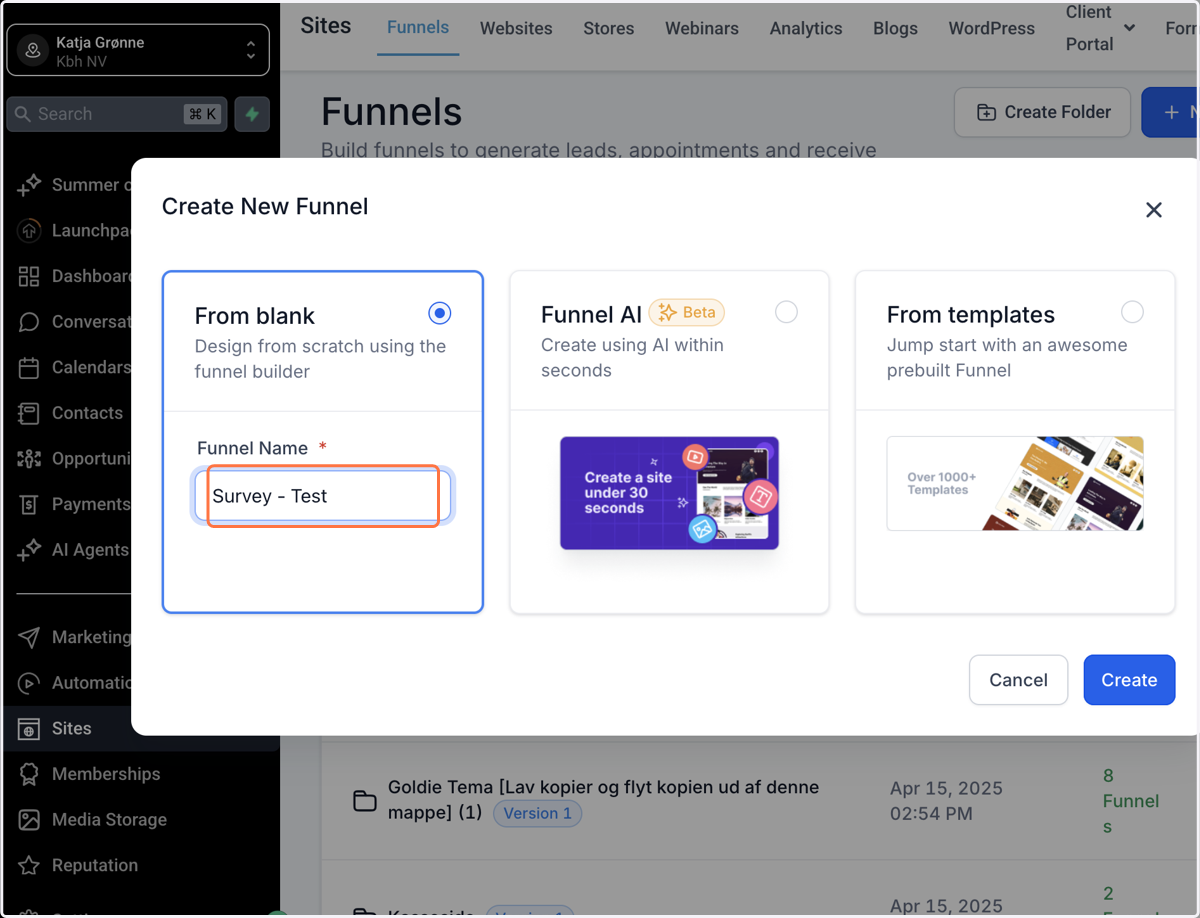Open the Reputation star icon
1200x918 pixels.
click(x=29, y=866)
